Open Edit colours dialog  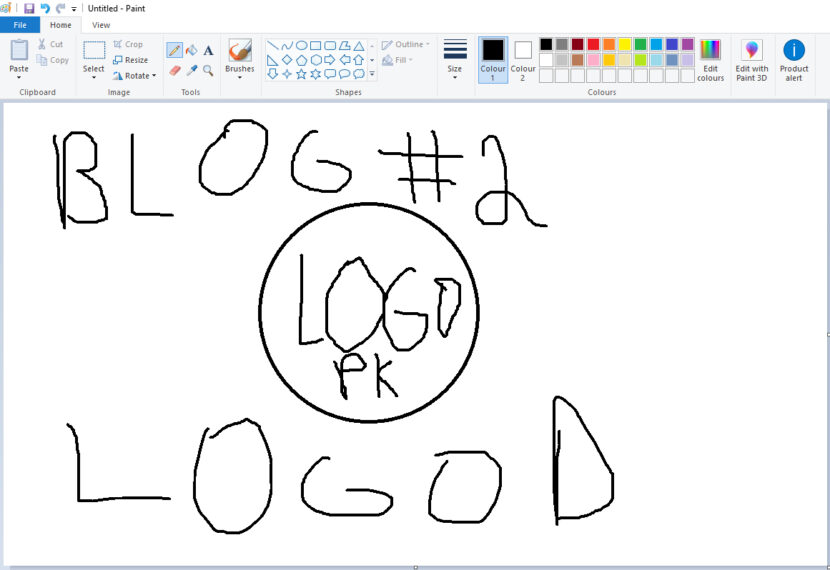pyautogui.click(x=710, y=60)
